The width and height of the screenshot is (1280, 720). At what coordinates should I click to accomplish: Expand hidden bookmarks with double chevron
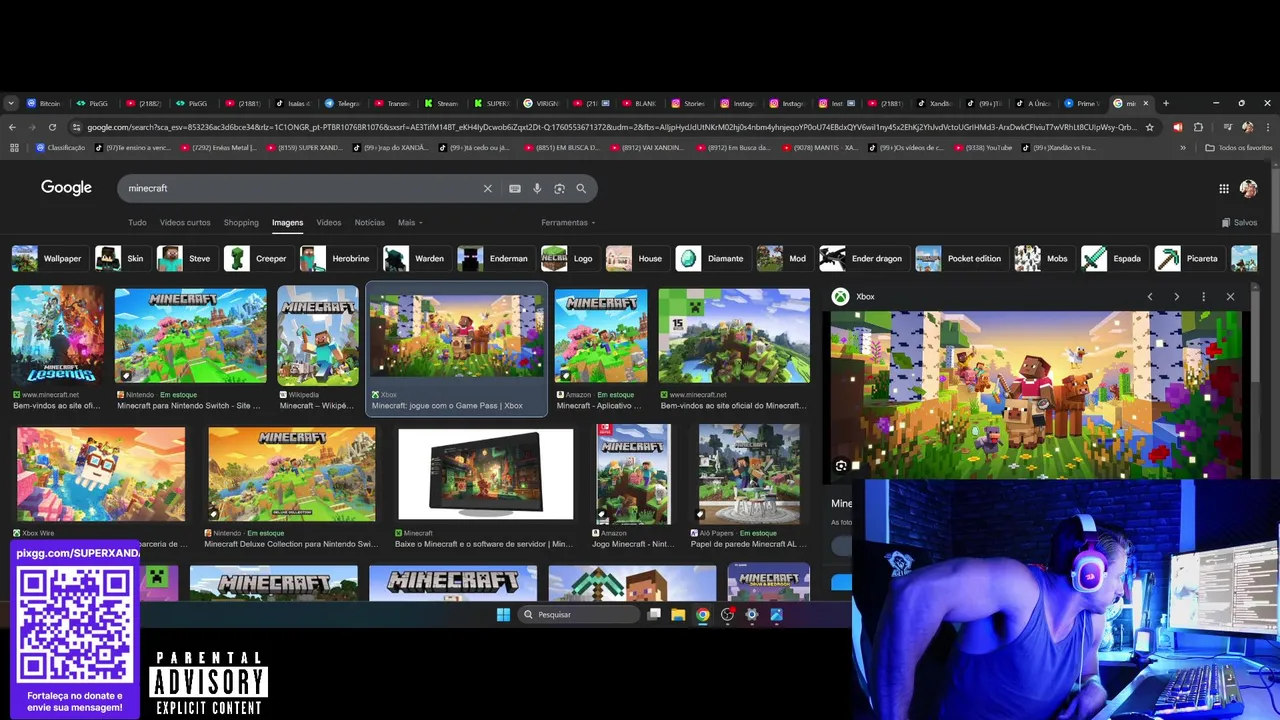[x=1183, y=148]
